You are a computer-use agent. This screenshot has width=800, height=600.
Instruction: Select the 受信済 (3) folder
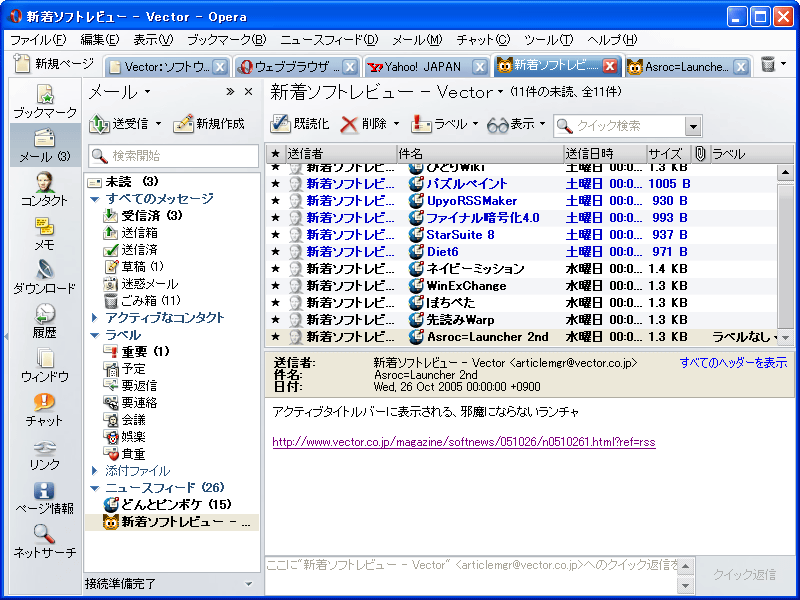click(x=142, y=215)
